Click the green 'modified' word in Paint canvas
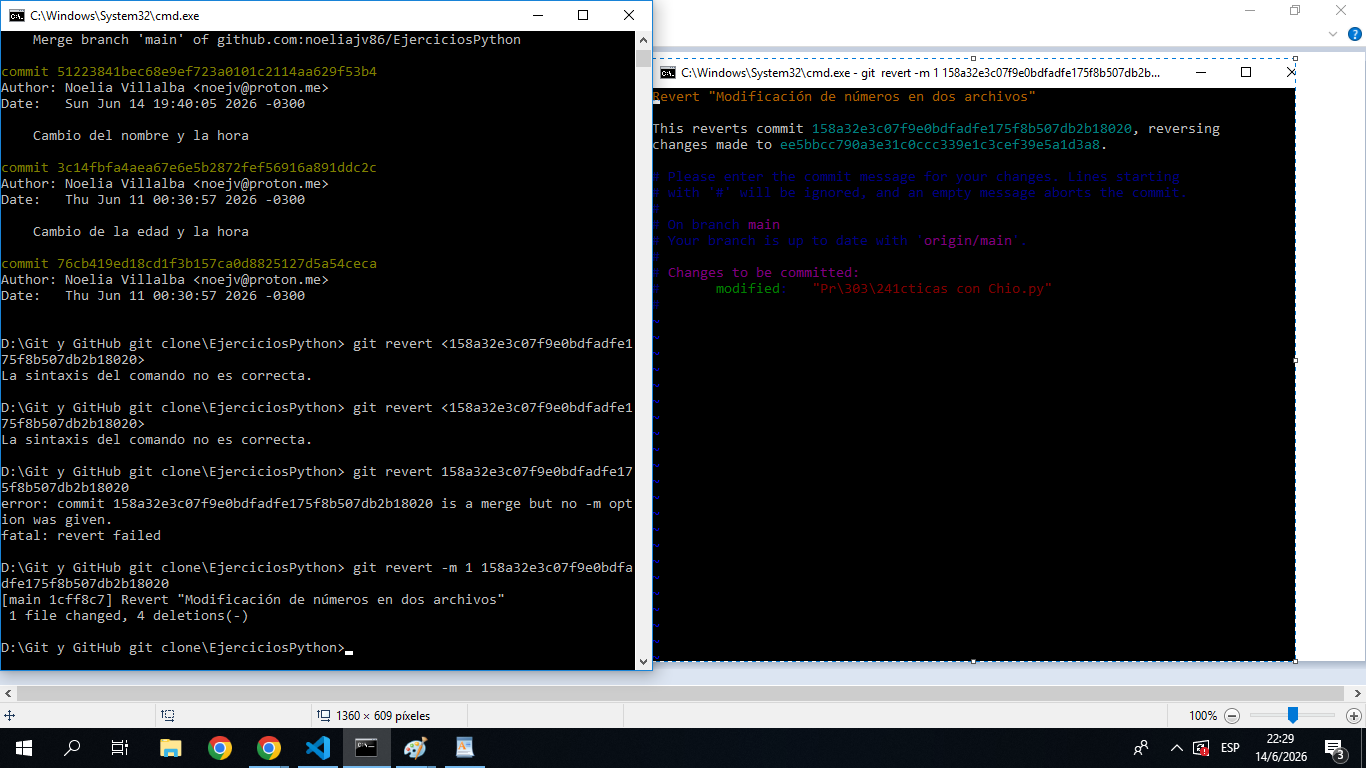 pos(748,289)
